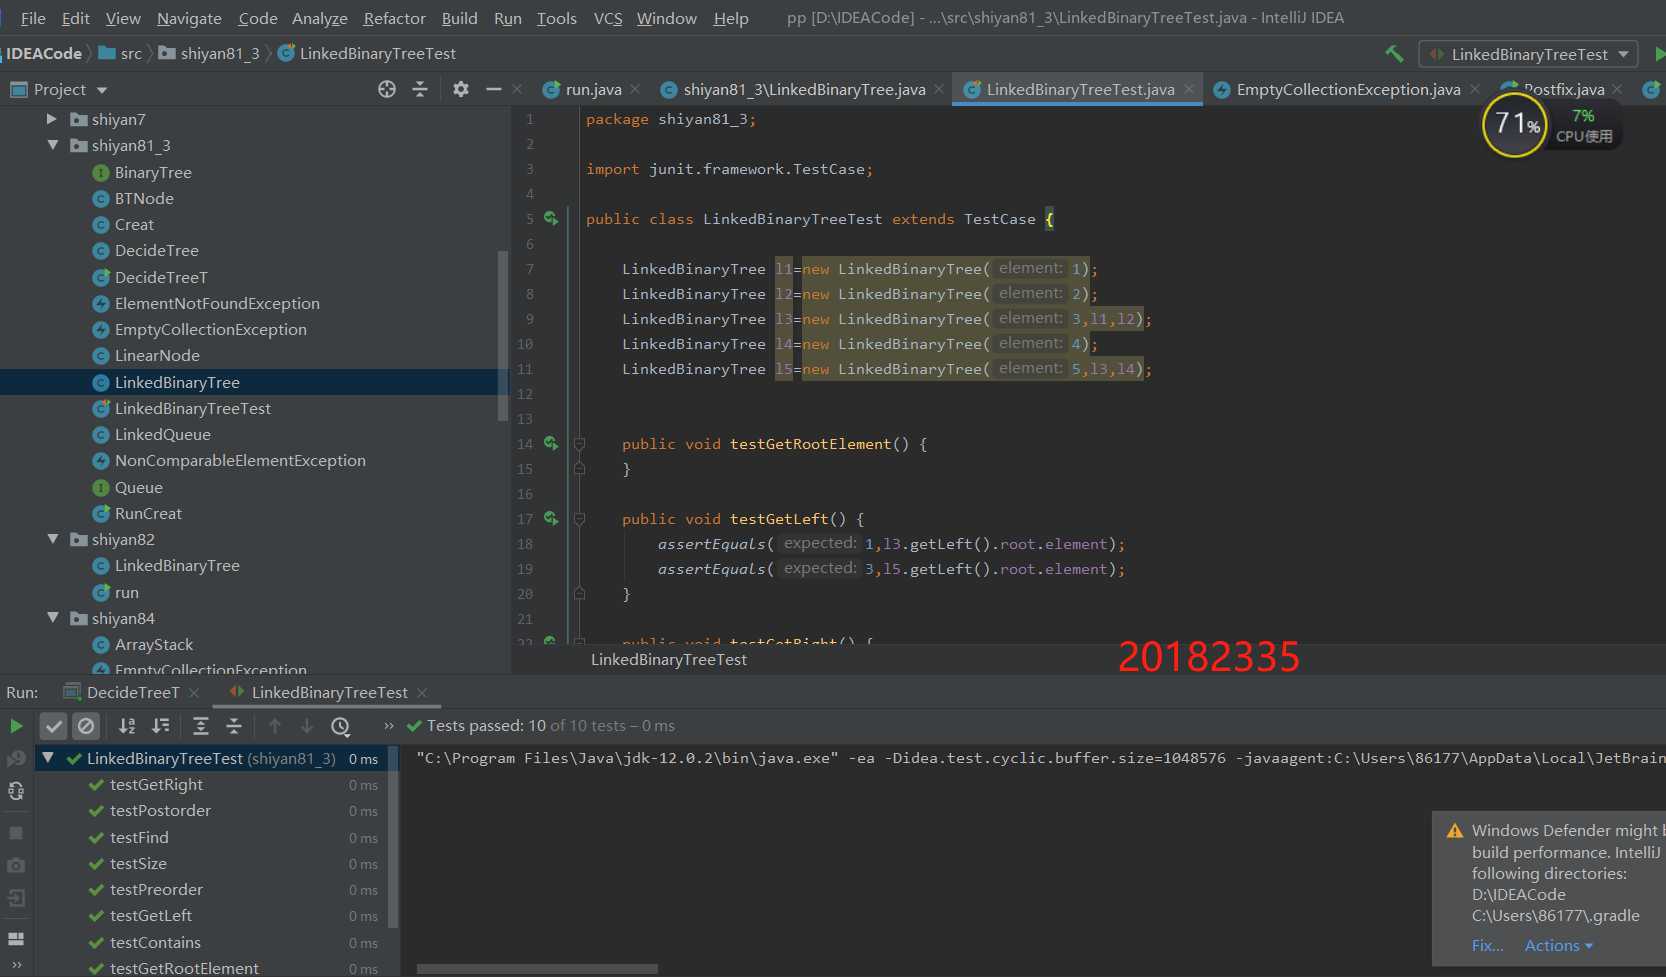
Task: Open the Navigate menu
Action: pos(189,18)
